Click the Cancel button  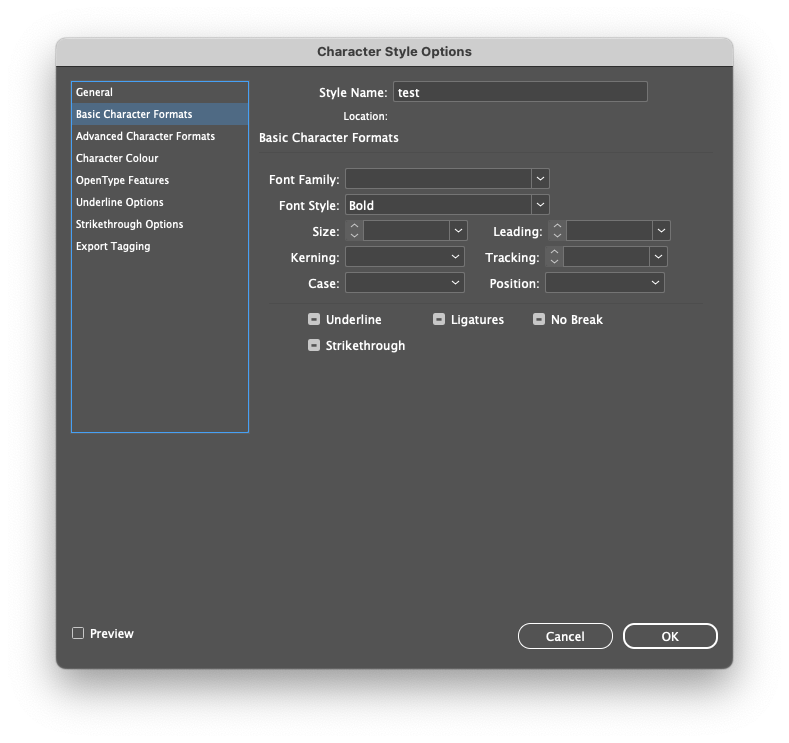click(565, 636)
